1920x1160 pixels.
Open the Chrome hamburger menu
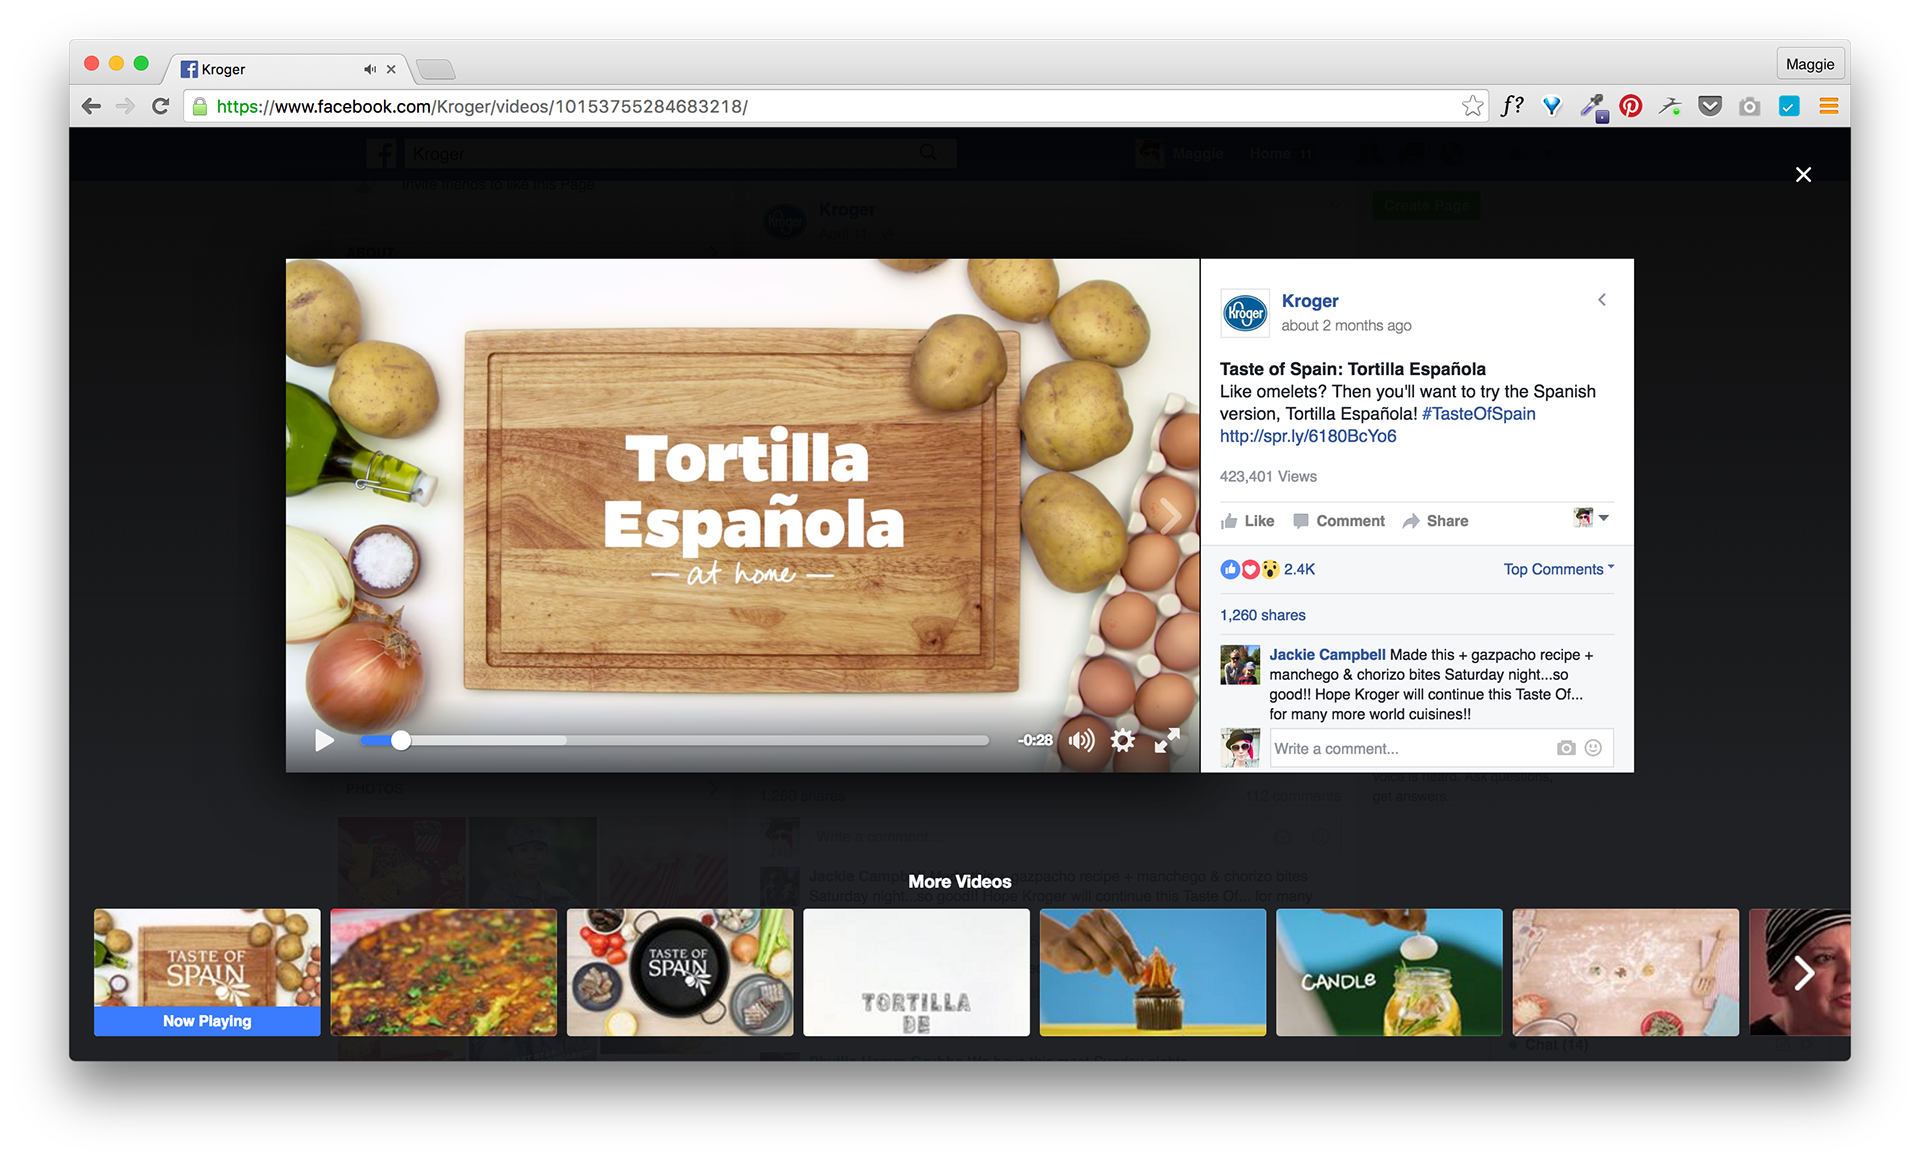1829,106
